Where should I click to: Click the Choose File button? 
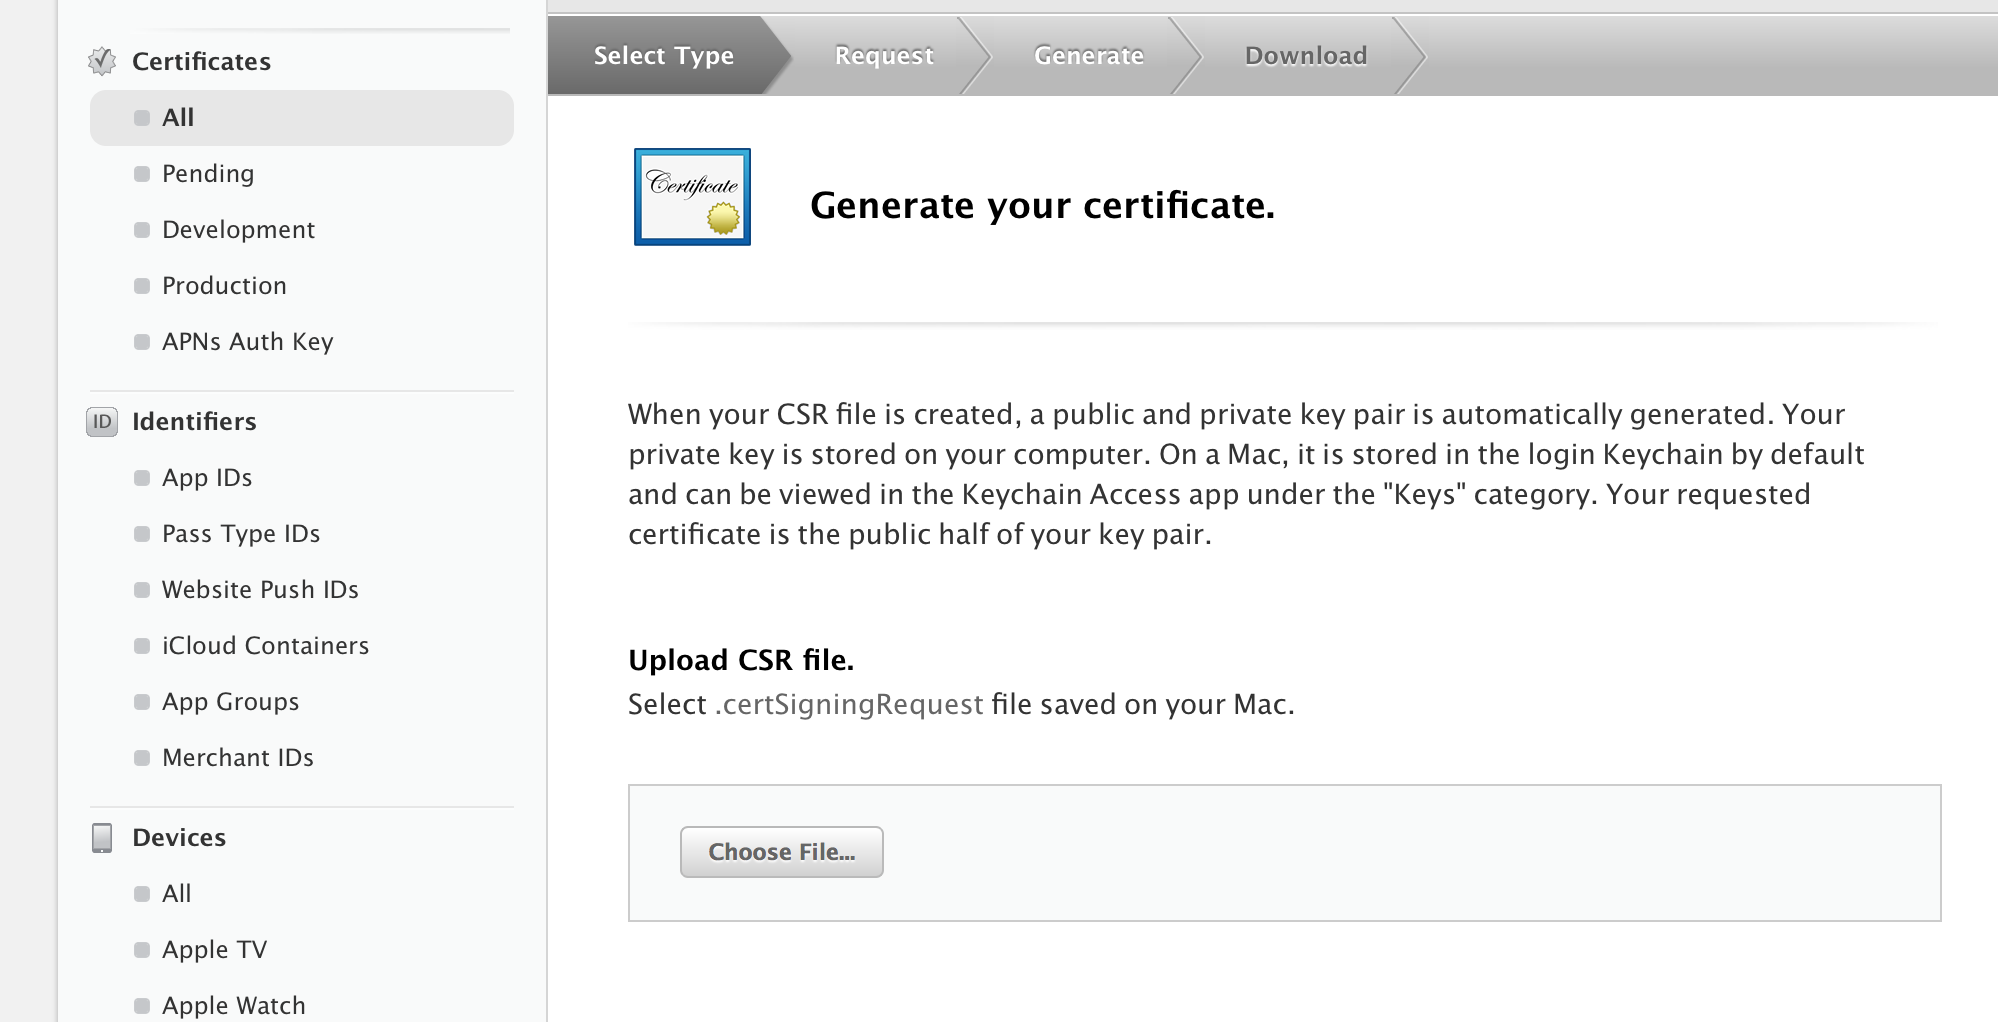coord(781,852)
